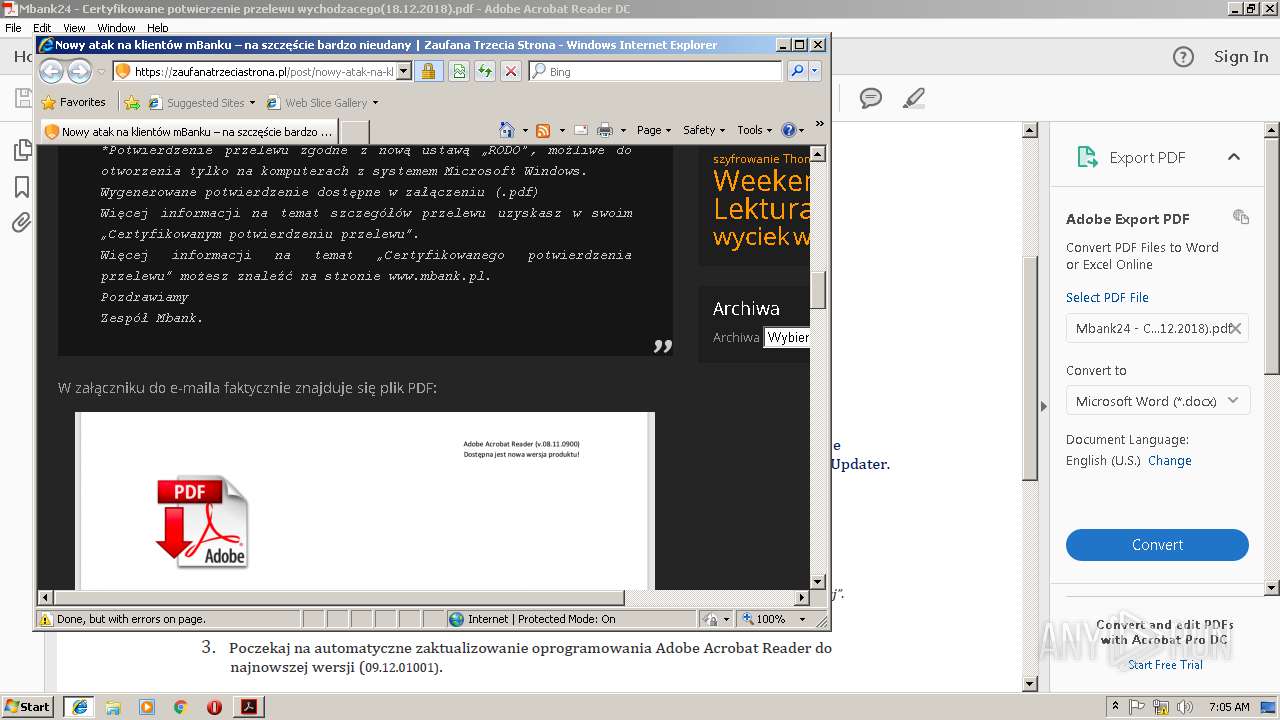Remove selected PDF file with X icon
The width and height of the screenshot is (1280, 720).
1236,328
